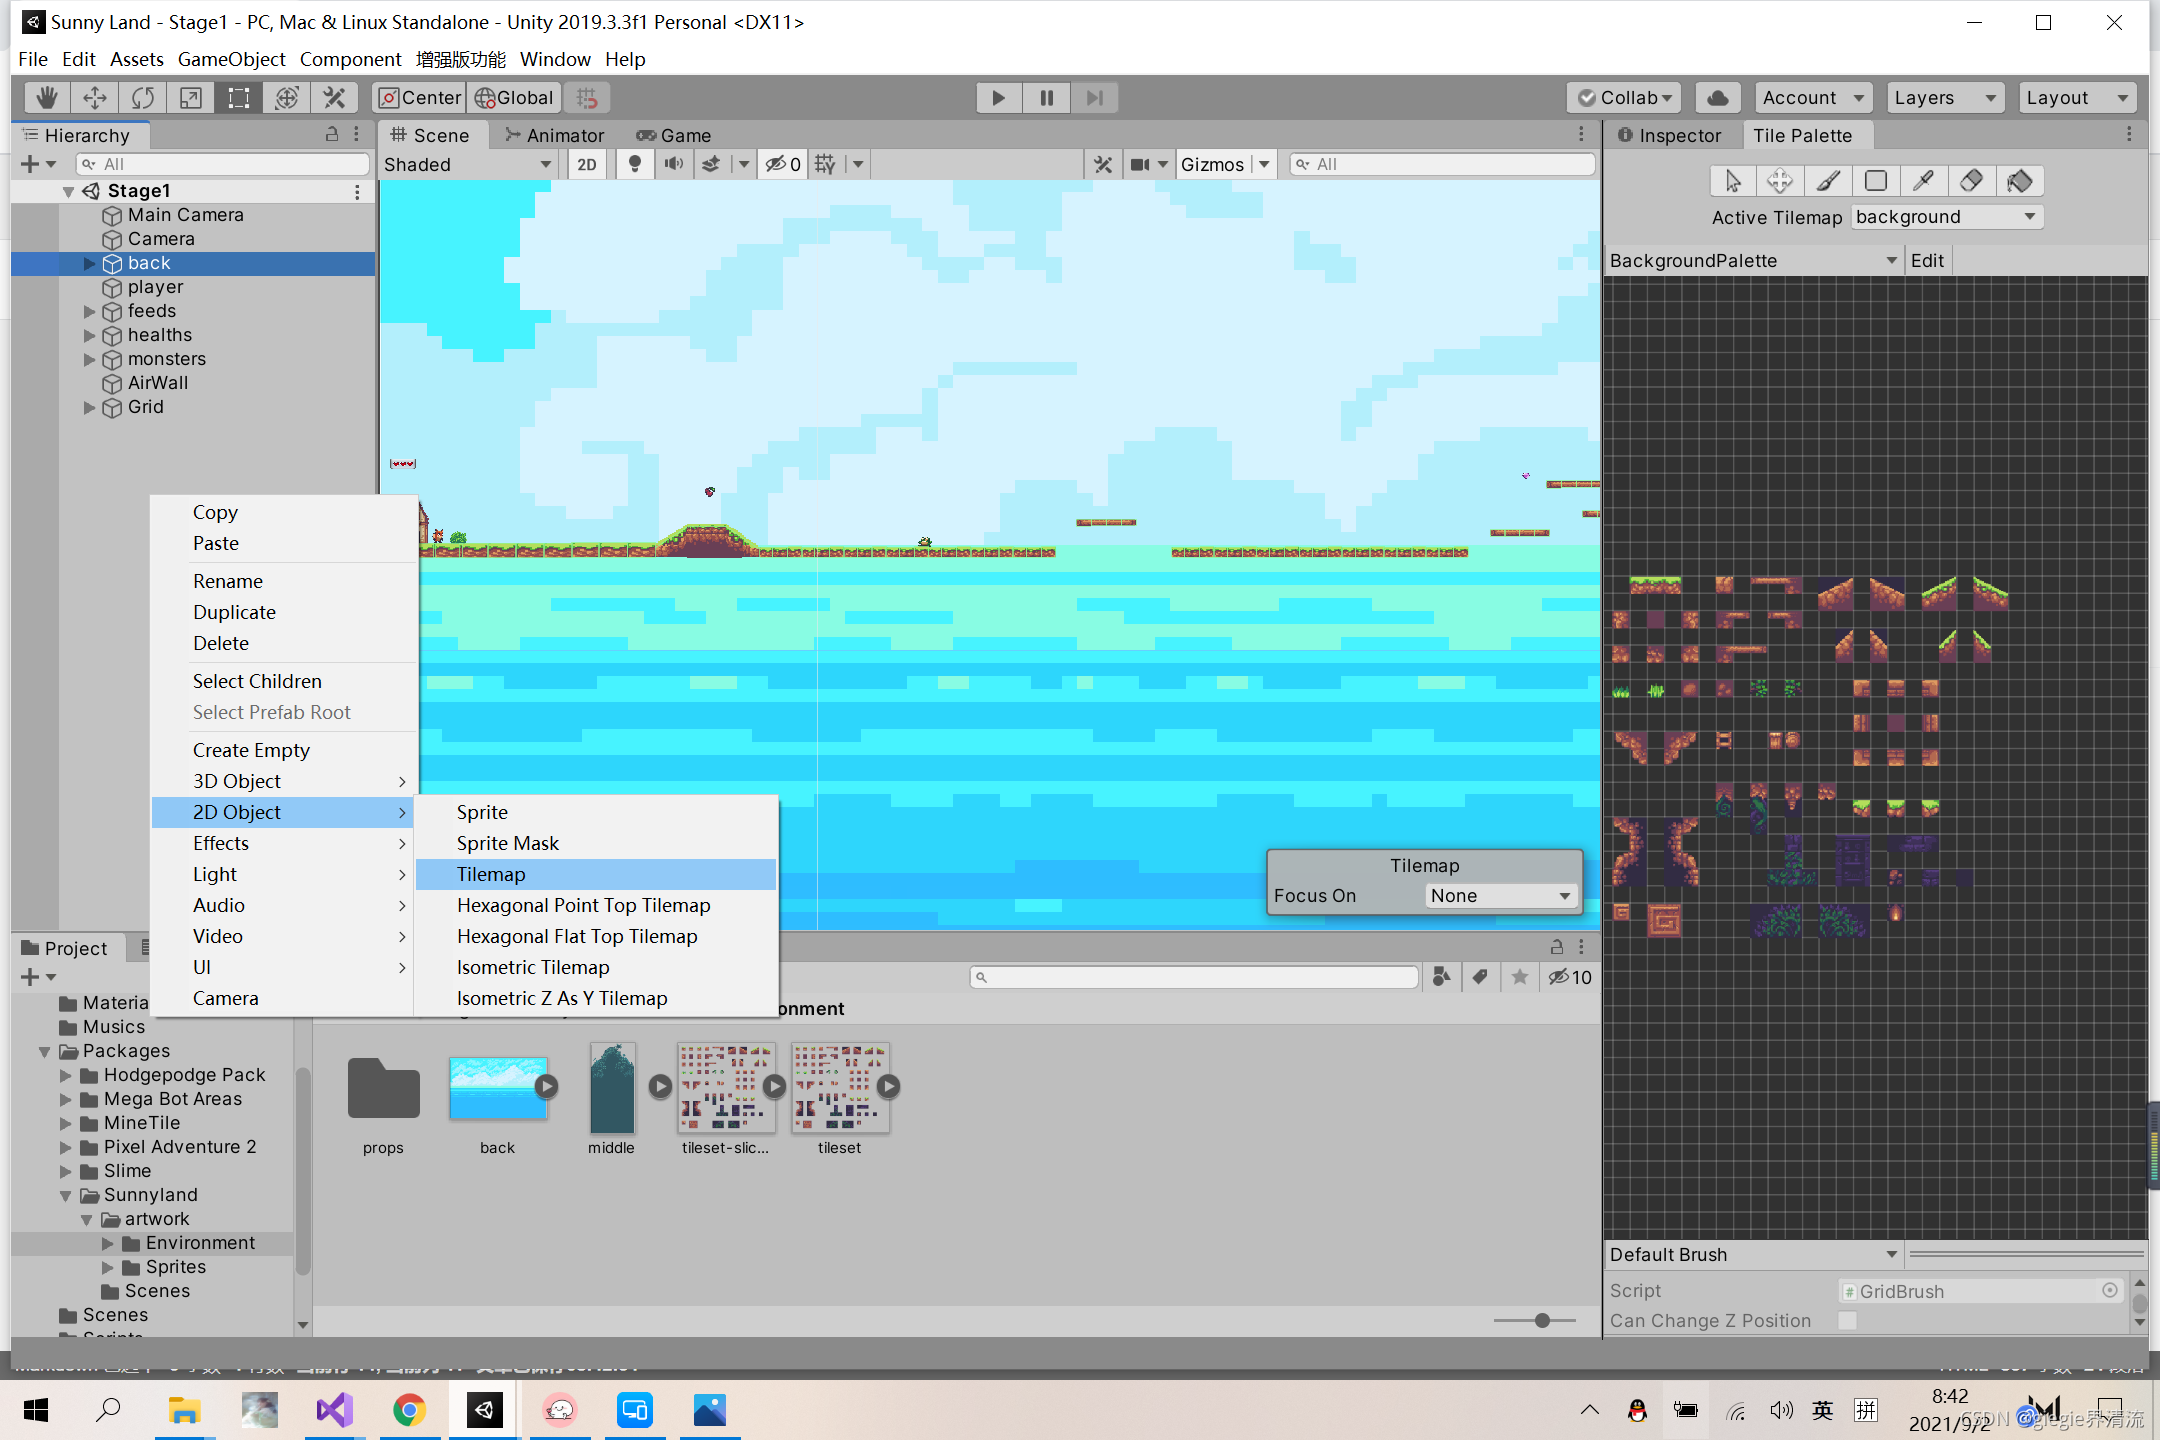Toggle 2D view mode in Scene
2160x1440 pixels.
pos(587,164)
